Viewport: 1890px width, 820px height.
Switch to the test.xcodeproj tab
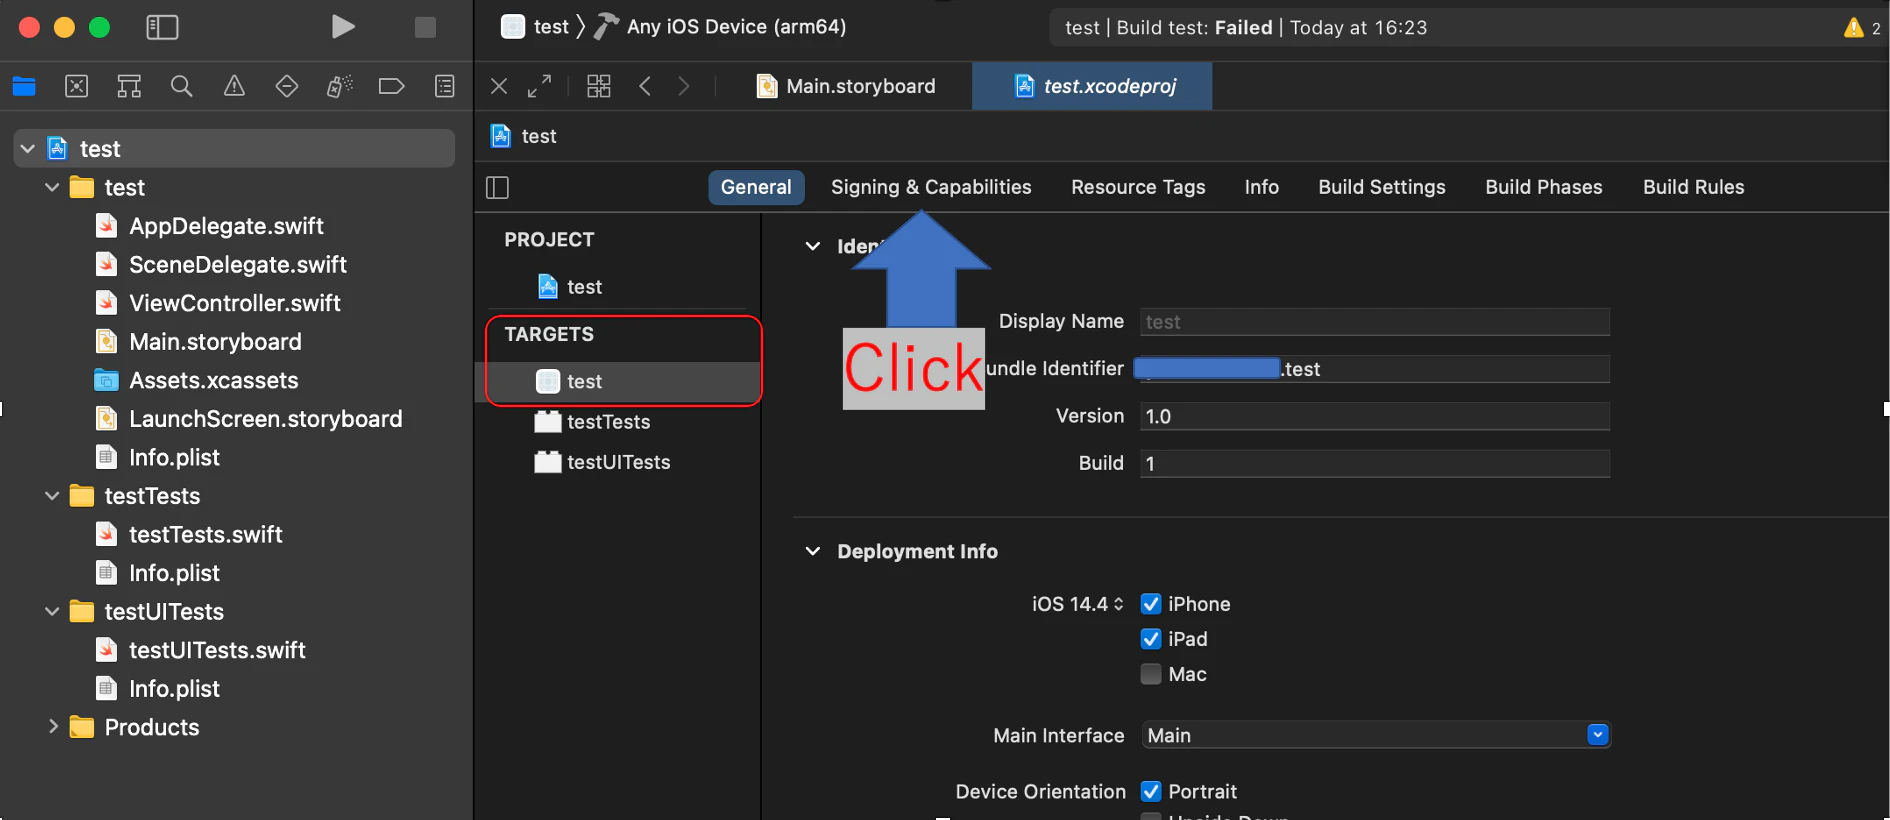[x=1093, y=86]
